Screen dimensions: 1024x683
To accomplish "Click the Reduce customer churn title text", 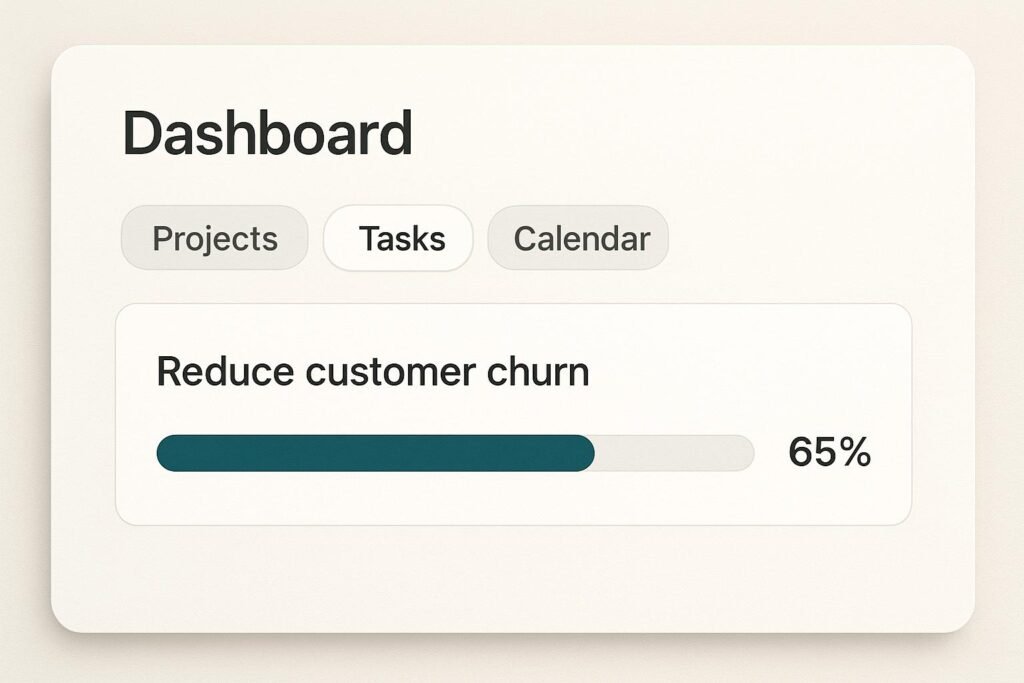I will click(x=371, y=371).
